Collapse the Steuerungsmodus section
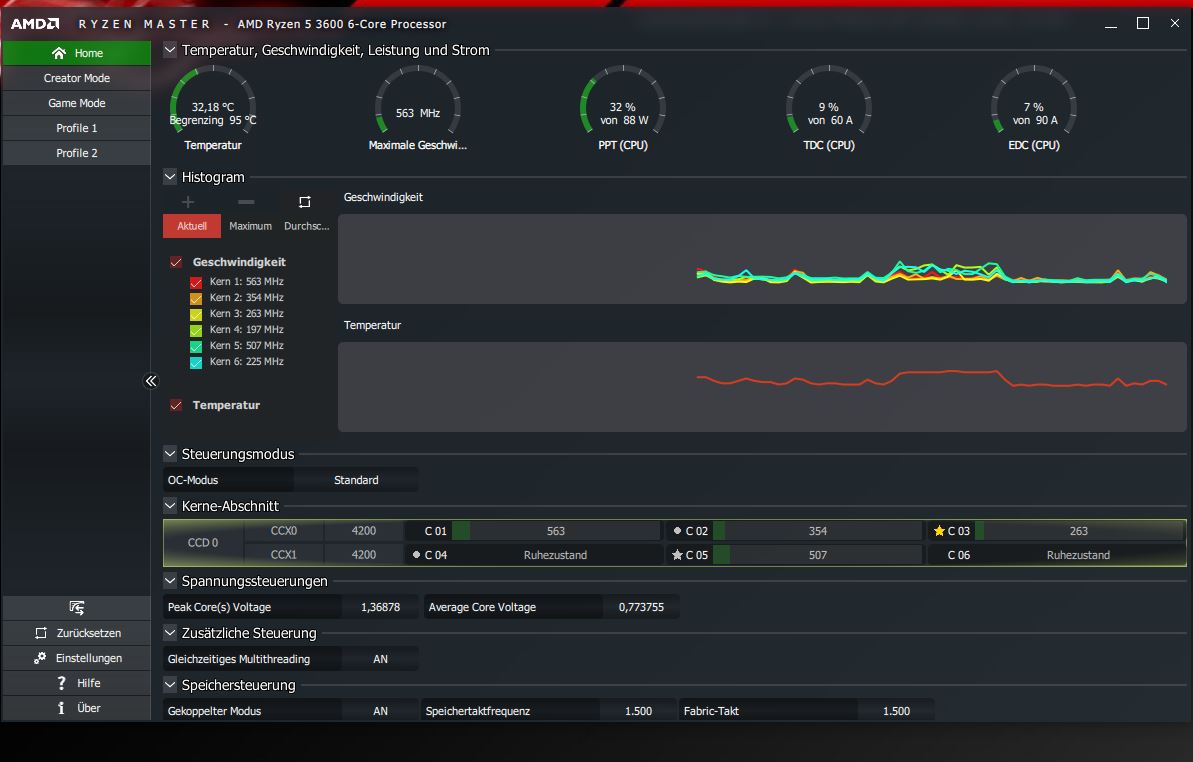 170,454
